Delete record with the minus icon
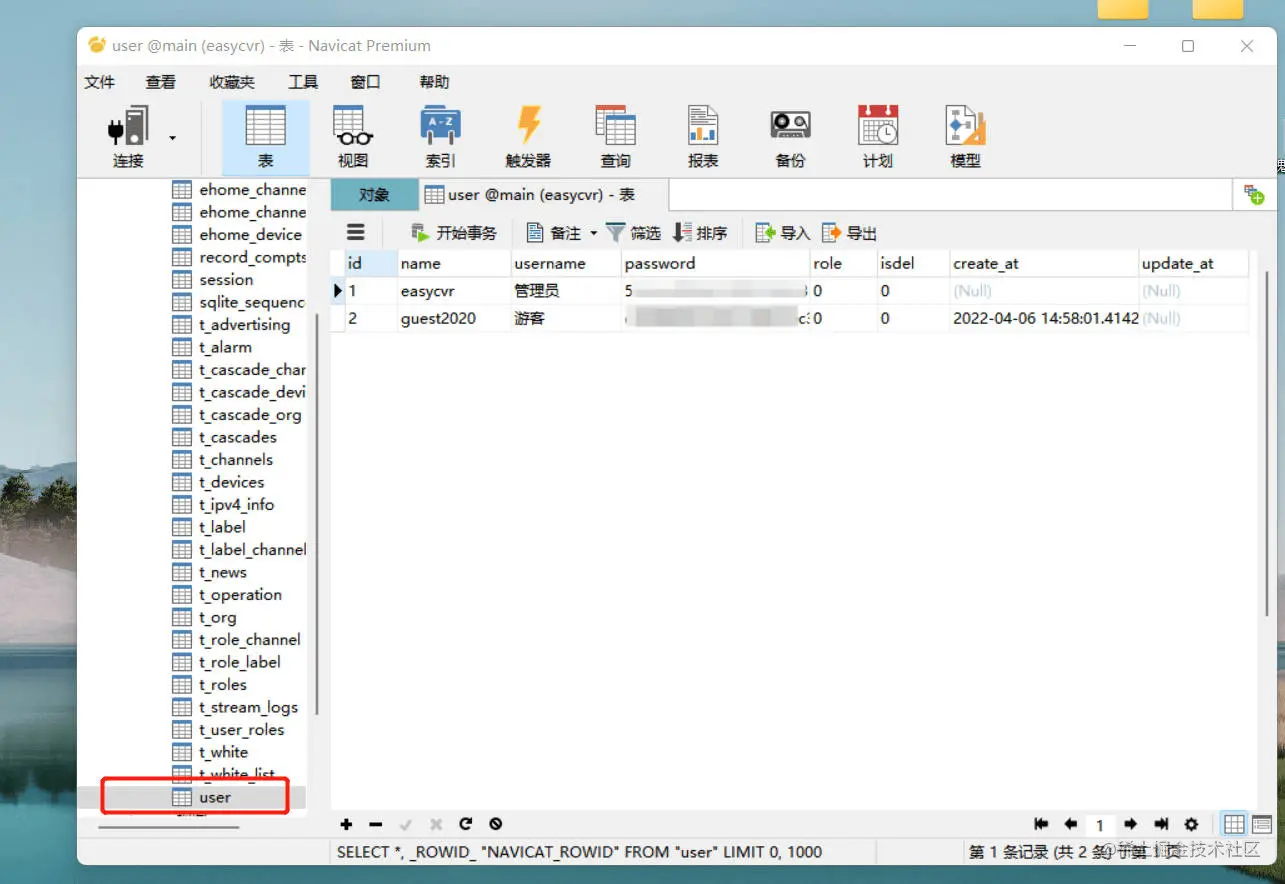The height and width of the screenshot is (884, 1285). coord(376,824)
